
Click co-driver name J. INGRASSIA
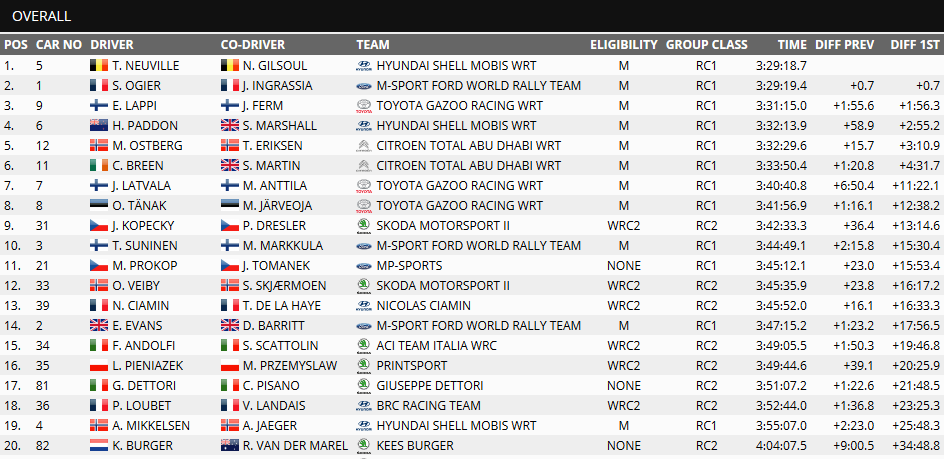(278, 86)
